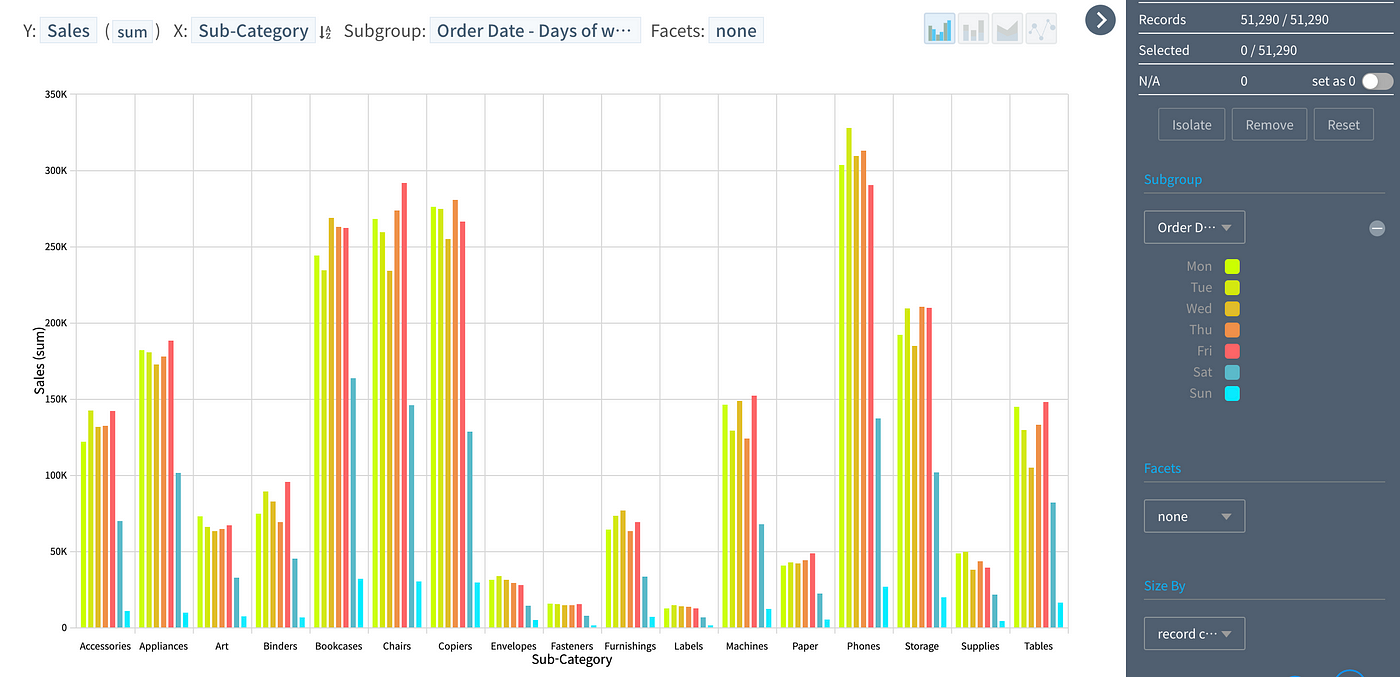Open the Size By record count dropdown
The image size is (1400, 677).
point(1194,633)
